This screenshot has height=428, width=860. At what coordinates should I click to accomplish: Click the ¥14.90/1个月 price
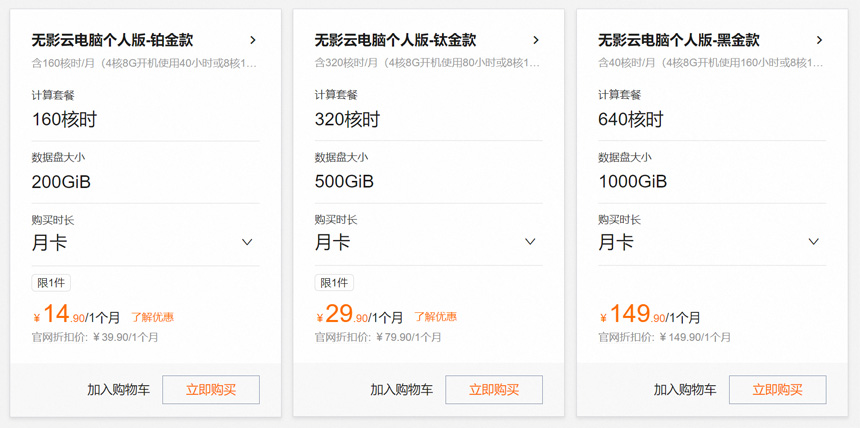76,315
